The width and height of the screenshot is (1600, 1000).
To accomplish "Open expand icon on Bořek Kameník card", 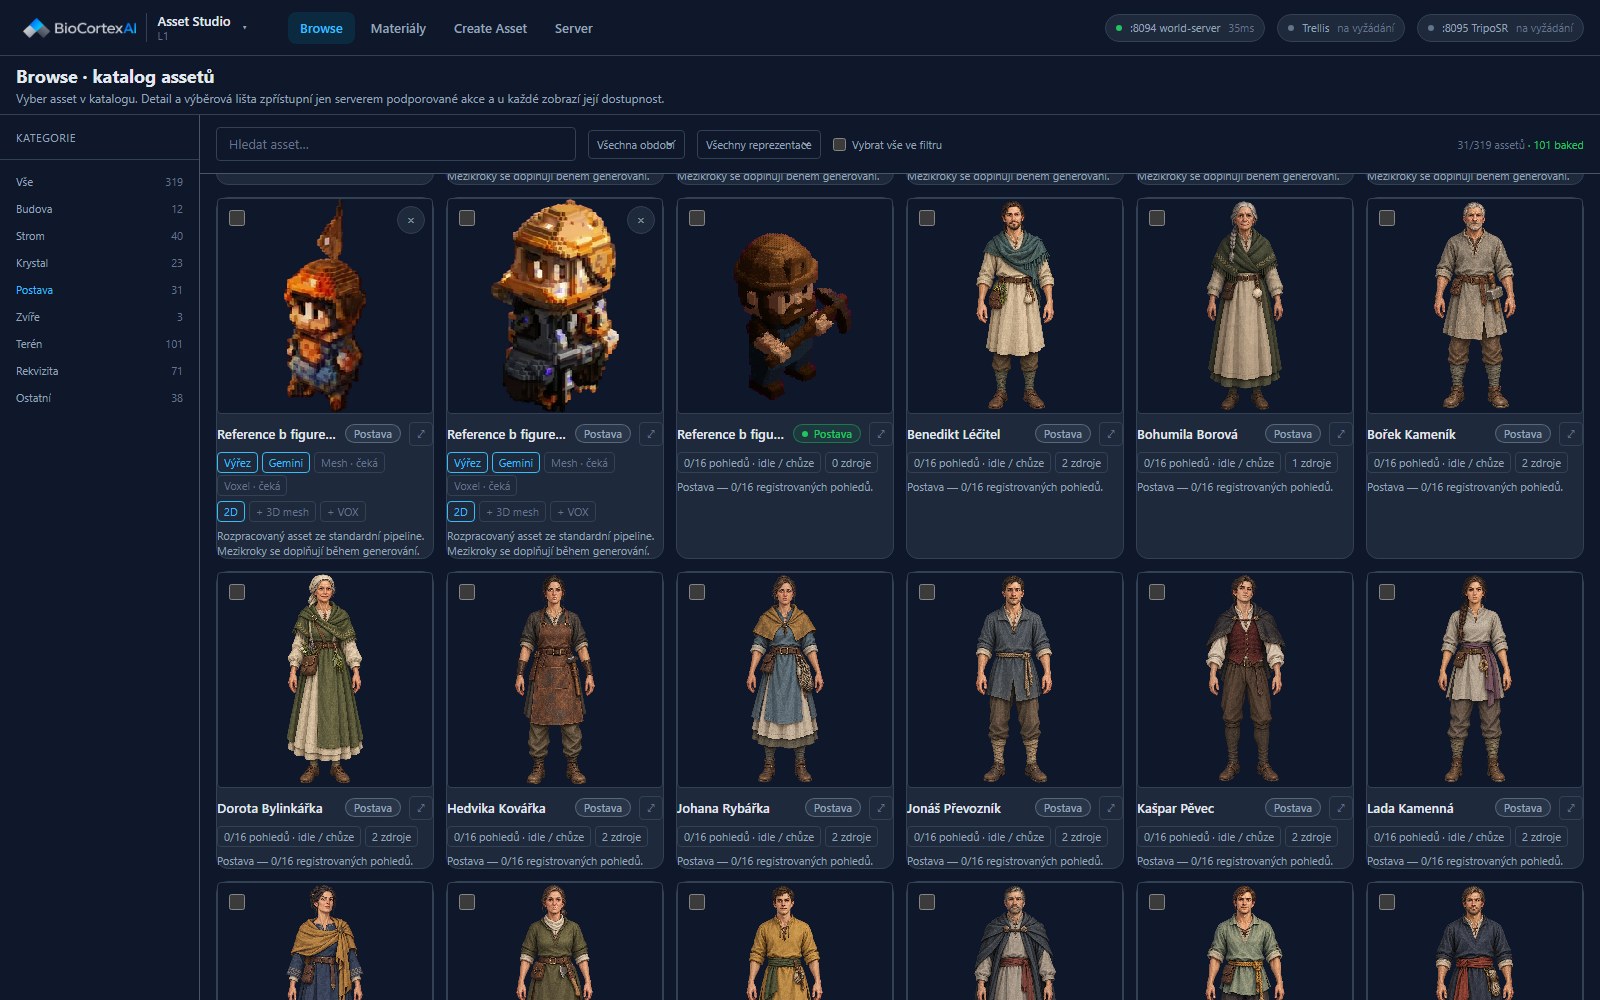I will point(1571,434).
